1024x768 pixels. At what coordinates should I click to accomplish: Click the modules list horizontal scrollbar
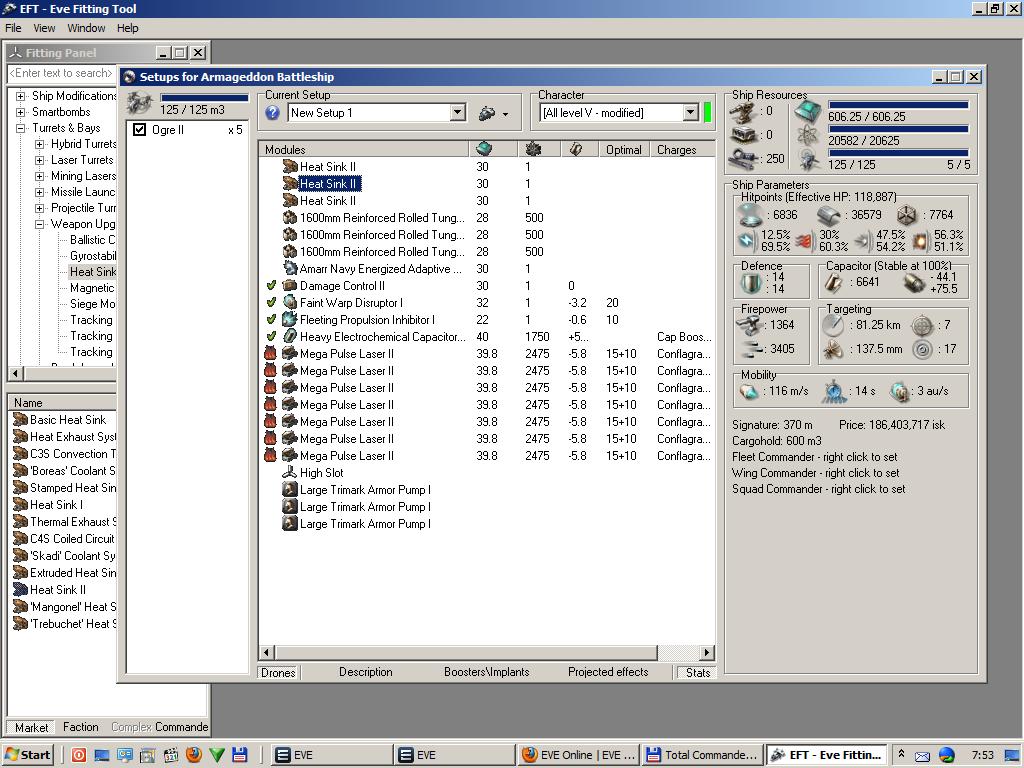tap(487, 652)
